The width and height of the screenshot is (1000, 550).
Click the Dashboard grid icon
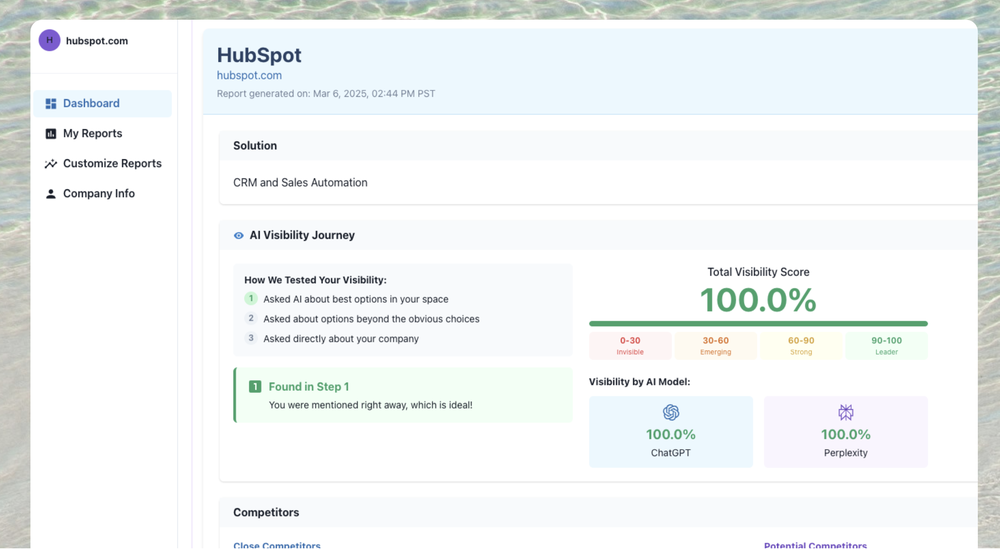[x=51, y=104]
